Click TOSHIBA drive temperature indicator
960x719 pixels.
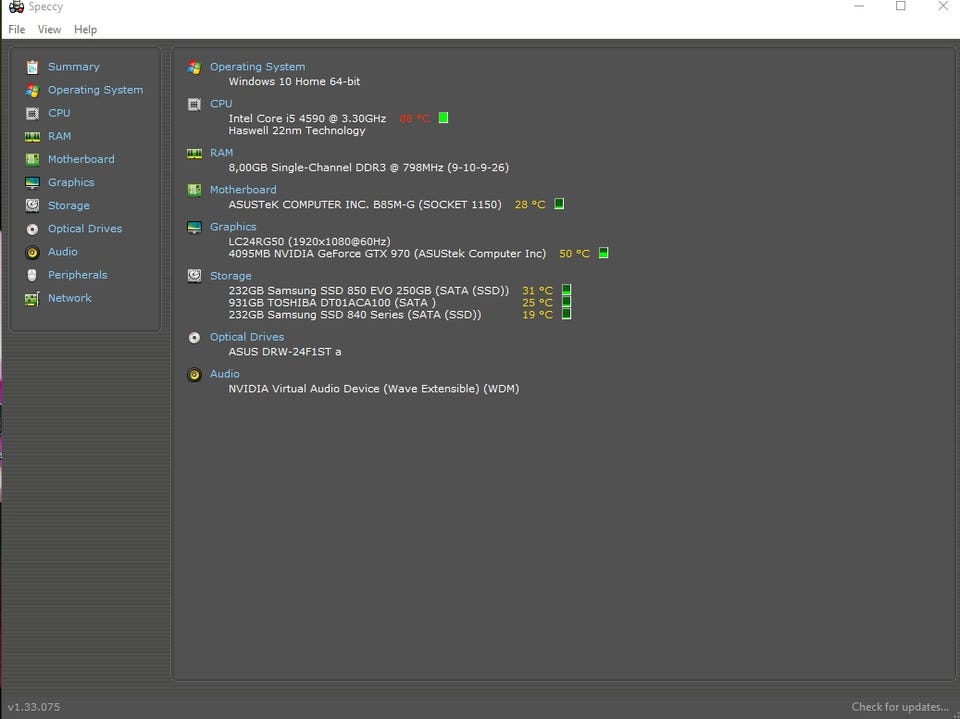coord(566,302)
